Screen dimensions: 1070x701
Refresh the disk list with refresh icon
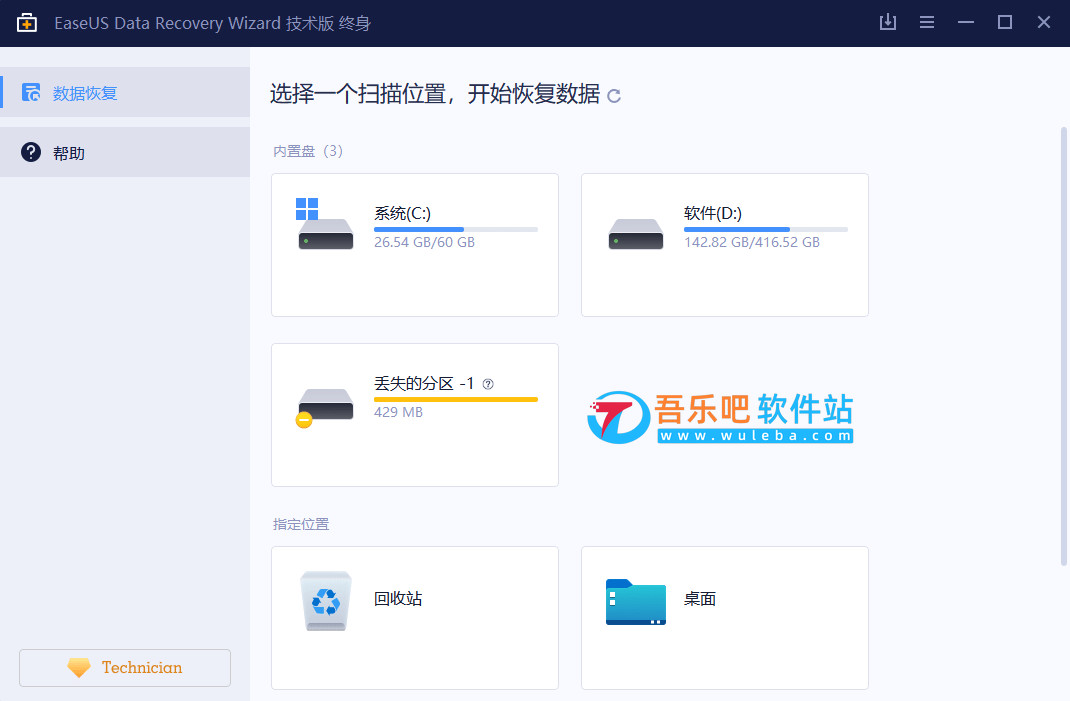click(613, 96)
